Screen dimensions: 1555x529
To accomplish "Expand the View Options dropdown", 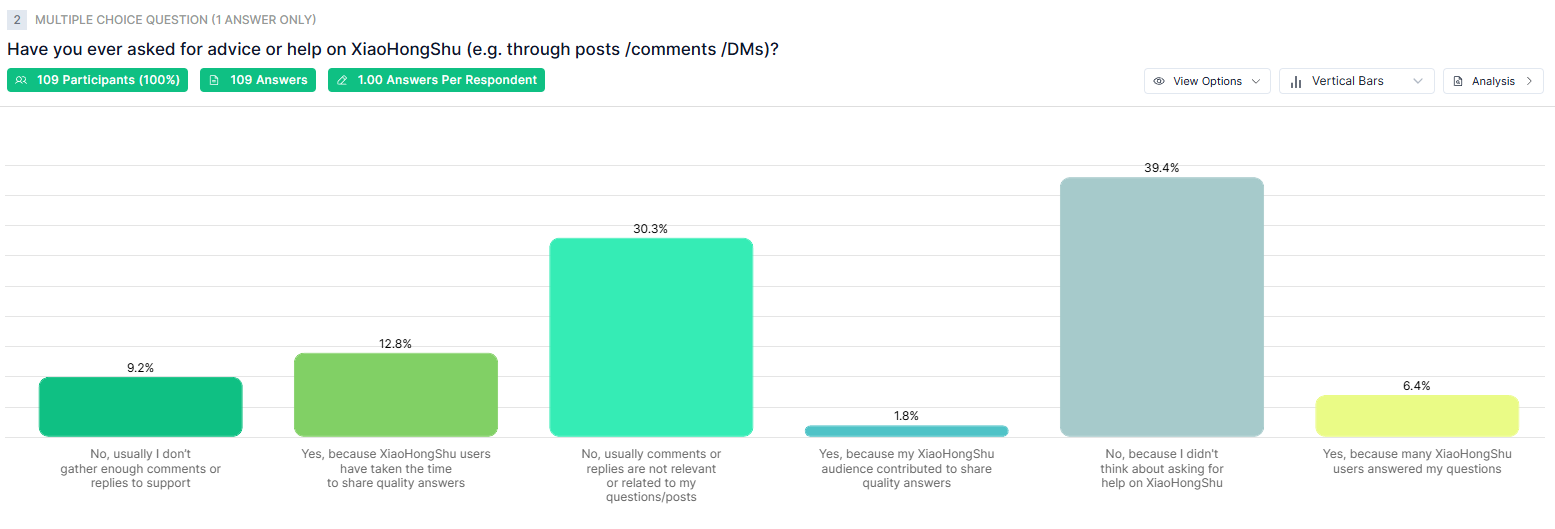I will tap(1207, 81).
